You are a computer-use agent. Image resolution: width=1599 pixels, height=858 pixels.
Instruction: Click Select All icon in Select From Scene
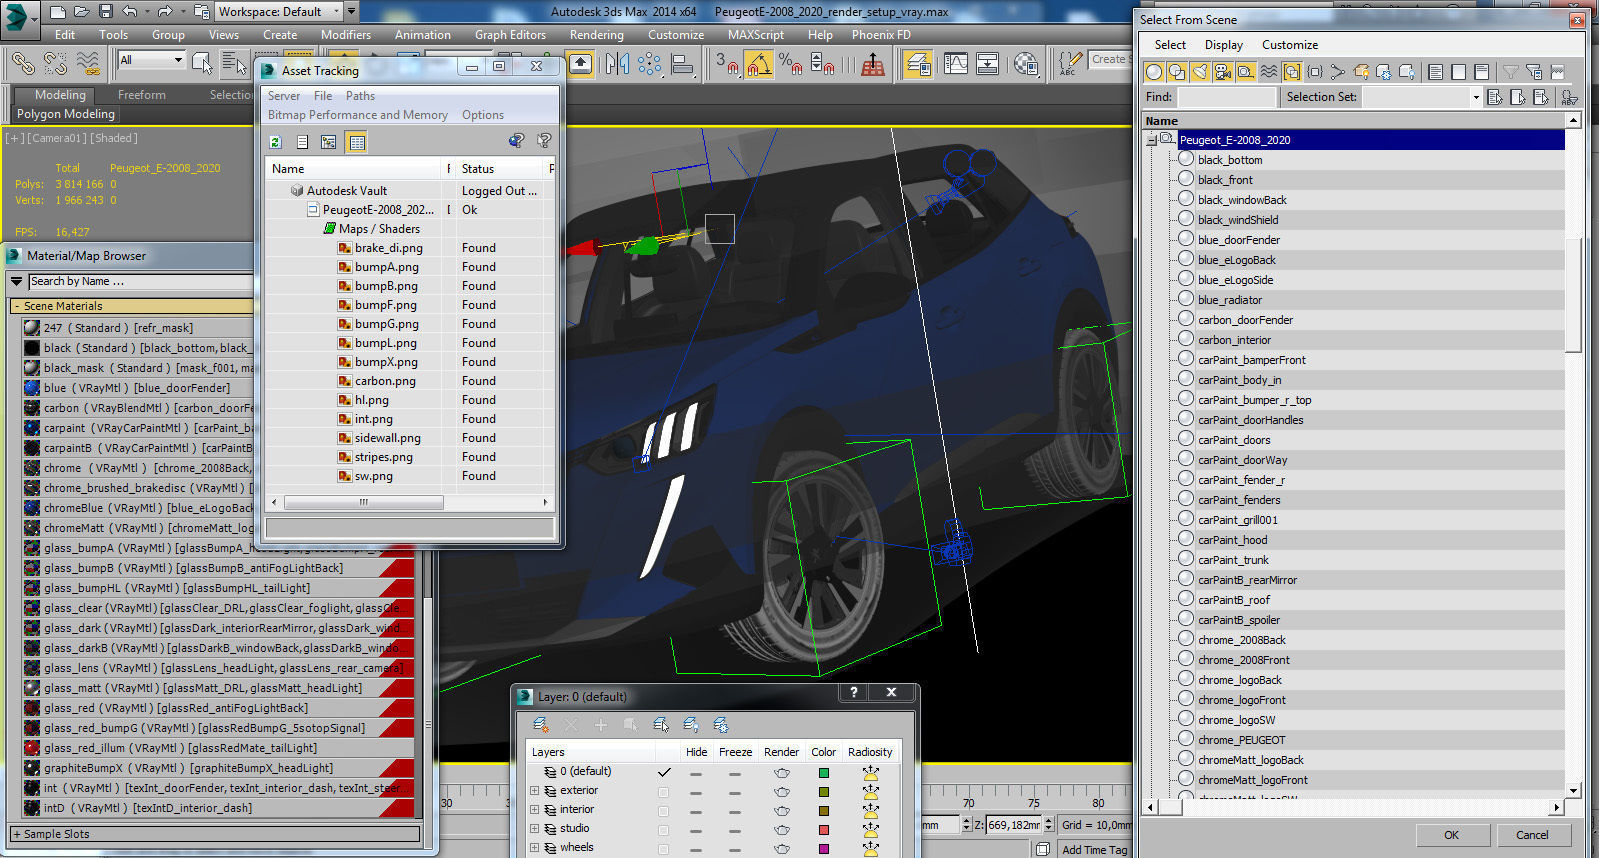pos(1436,72)
